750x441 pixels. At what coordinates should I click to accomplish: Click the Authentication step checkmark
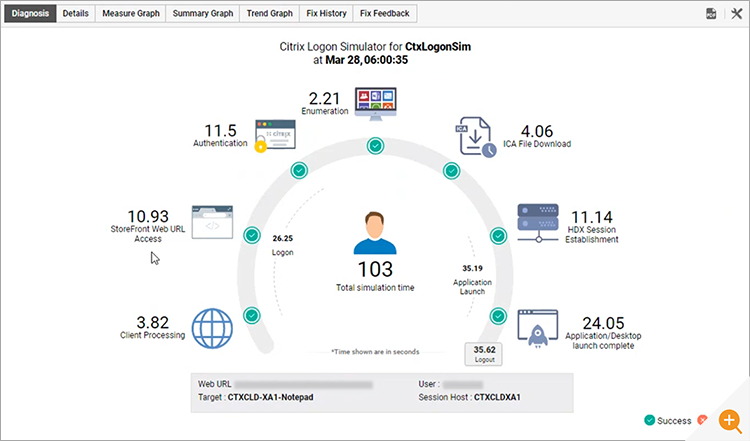299,170
